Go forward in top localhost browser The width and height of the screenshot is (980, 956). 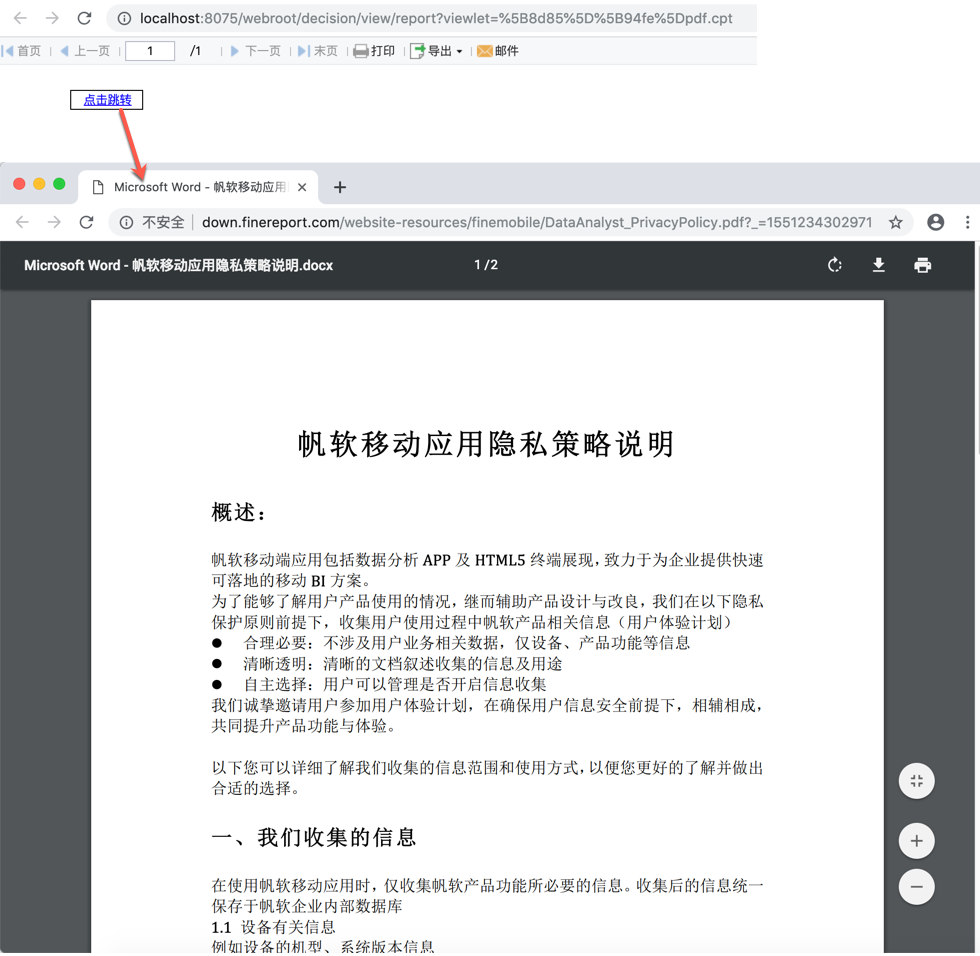[x=52, y=18]
